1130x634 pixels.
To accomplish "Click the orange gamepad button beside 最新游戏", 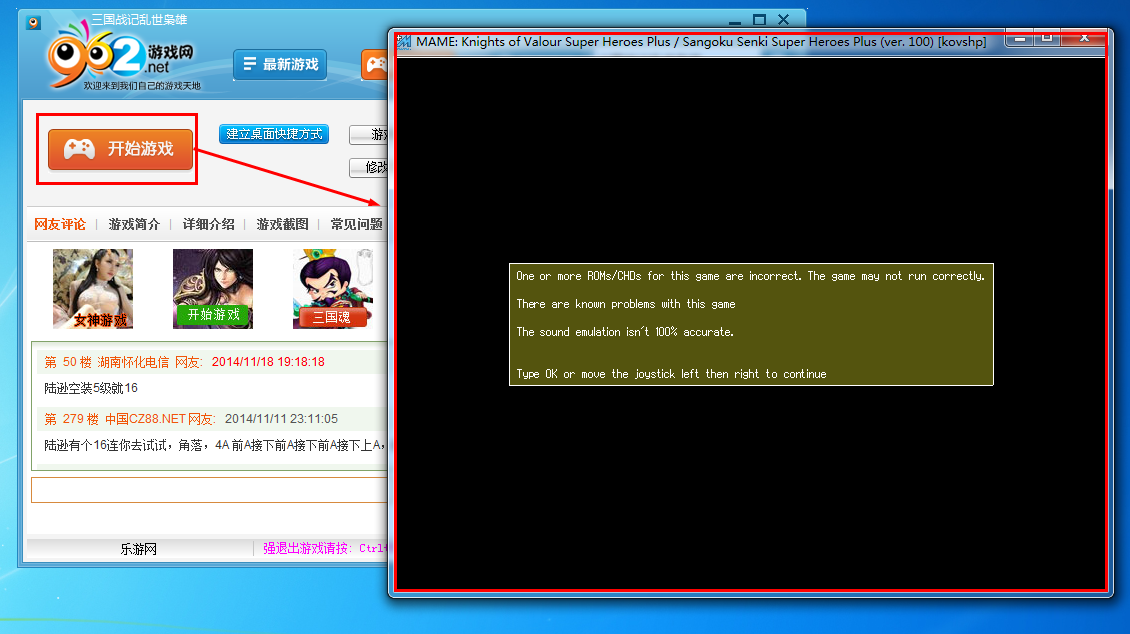I will [x=375, y=65].
